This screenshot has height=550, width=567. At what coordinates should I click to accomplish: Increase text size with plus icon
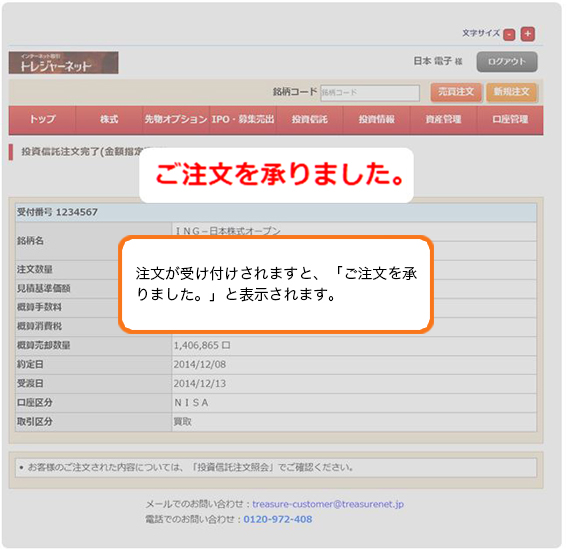tap(528, 34)
